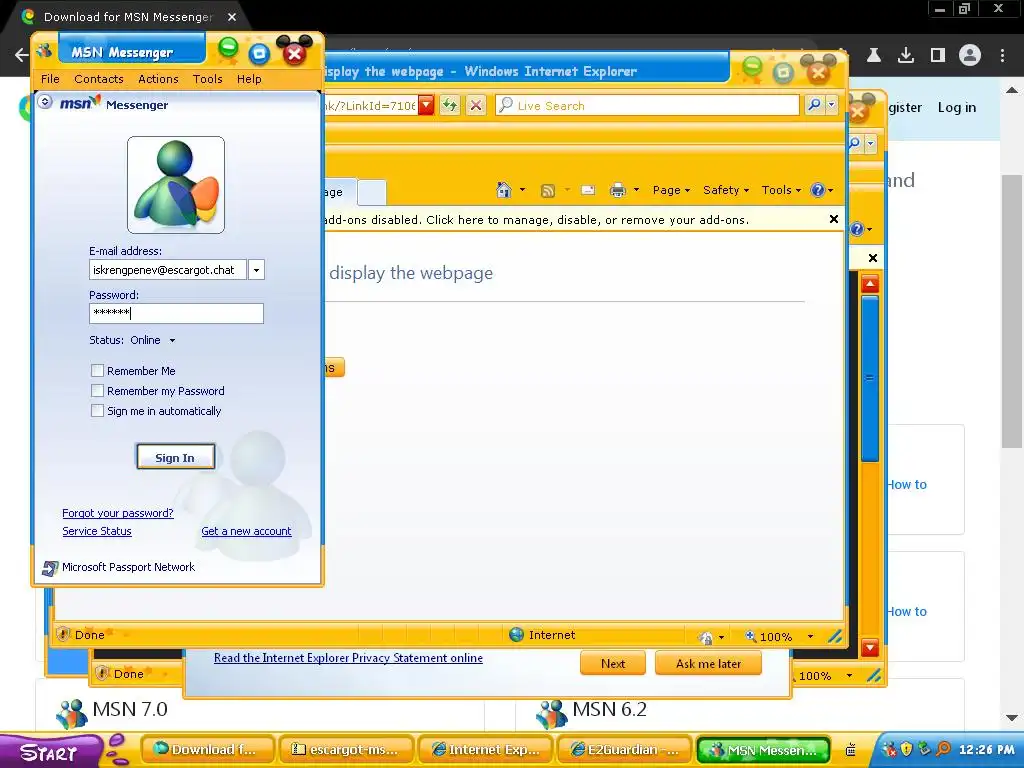Viewport: 1024px width, 768px height.
Task: Enable Remember my Password
Action: (x=97, y=391)
